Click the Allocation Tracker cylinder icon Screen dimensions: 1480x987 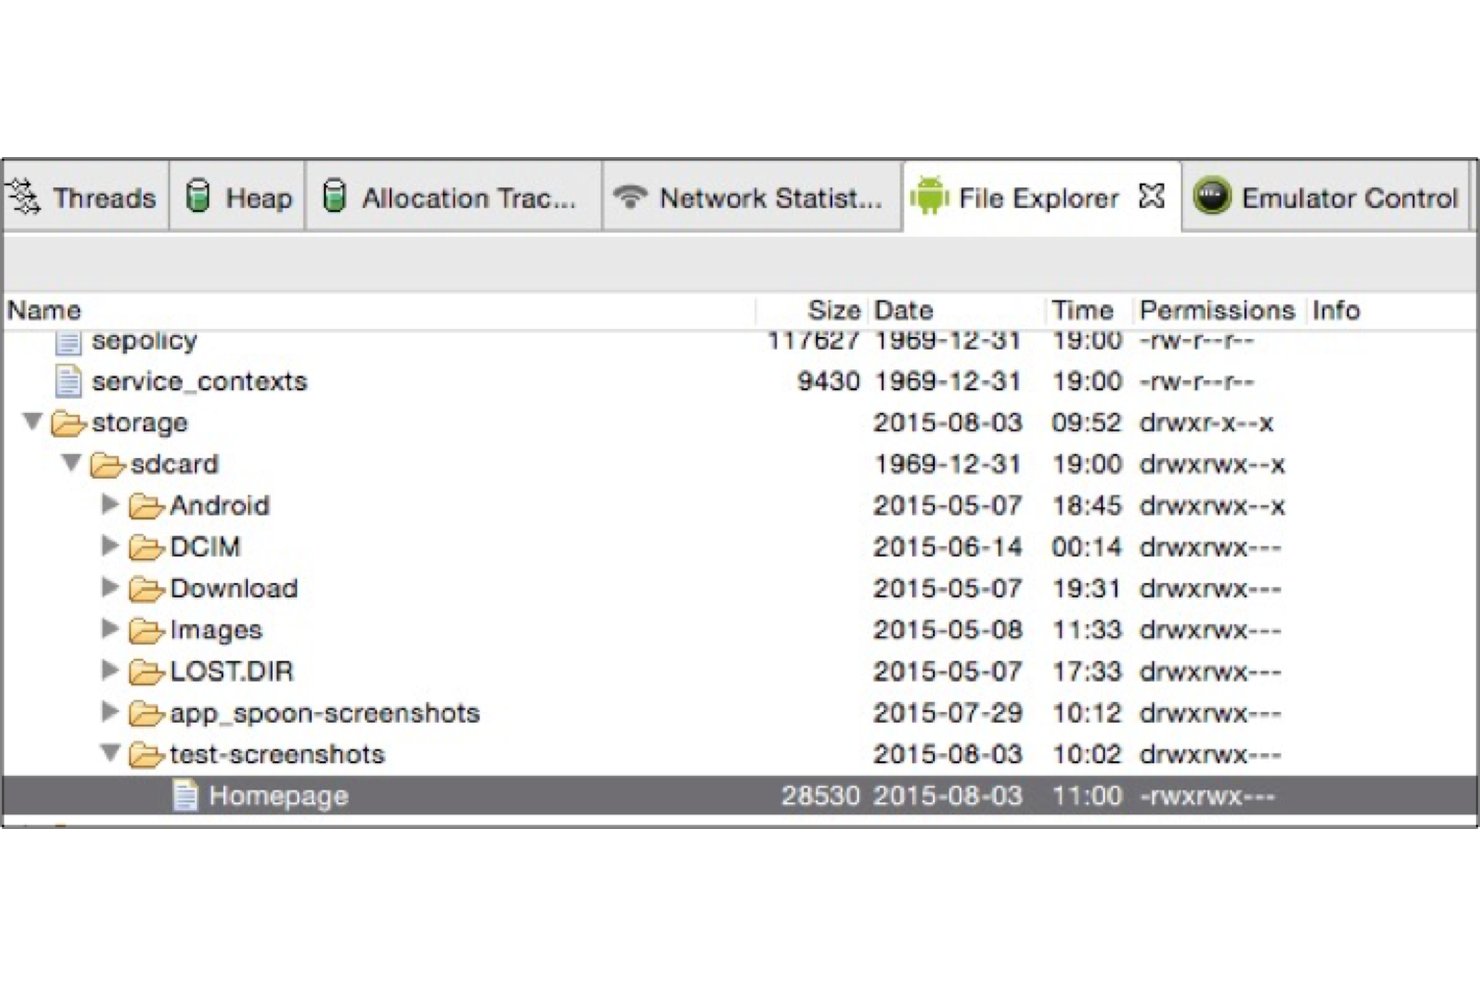pyautogui.click(x=335, y=197)
